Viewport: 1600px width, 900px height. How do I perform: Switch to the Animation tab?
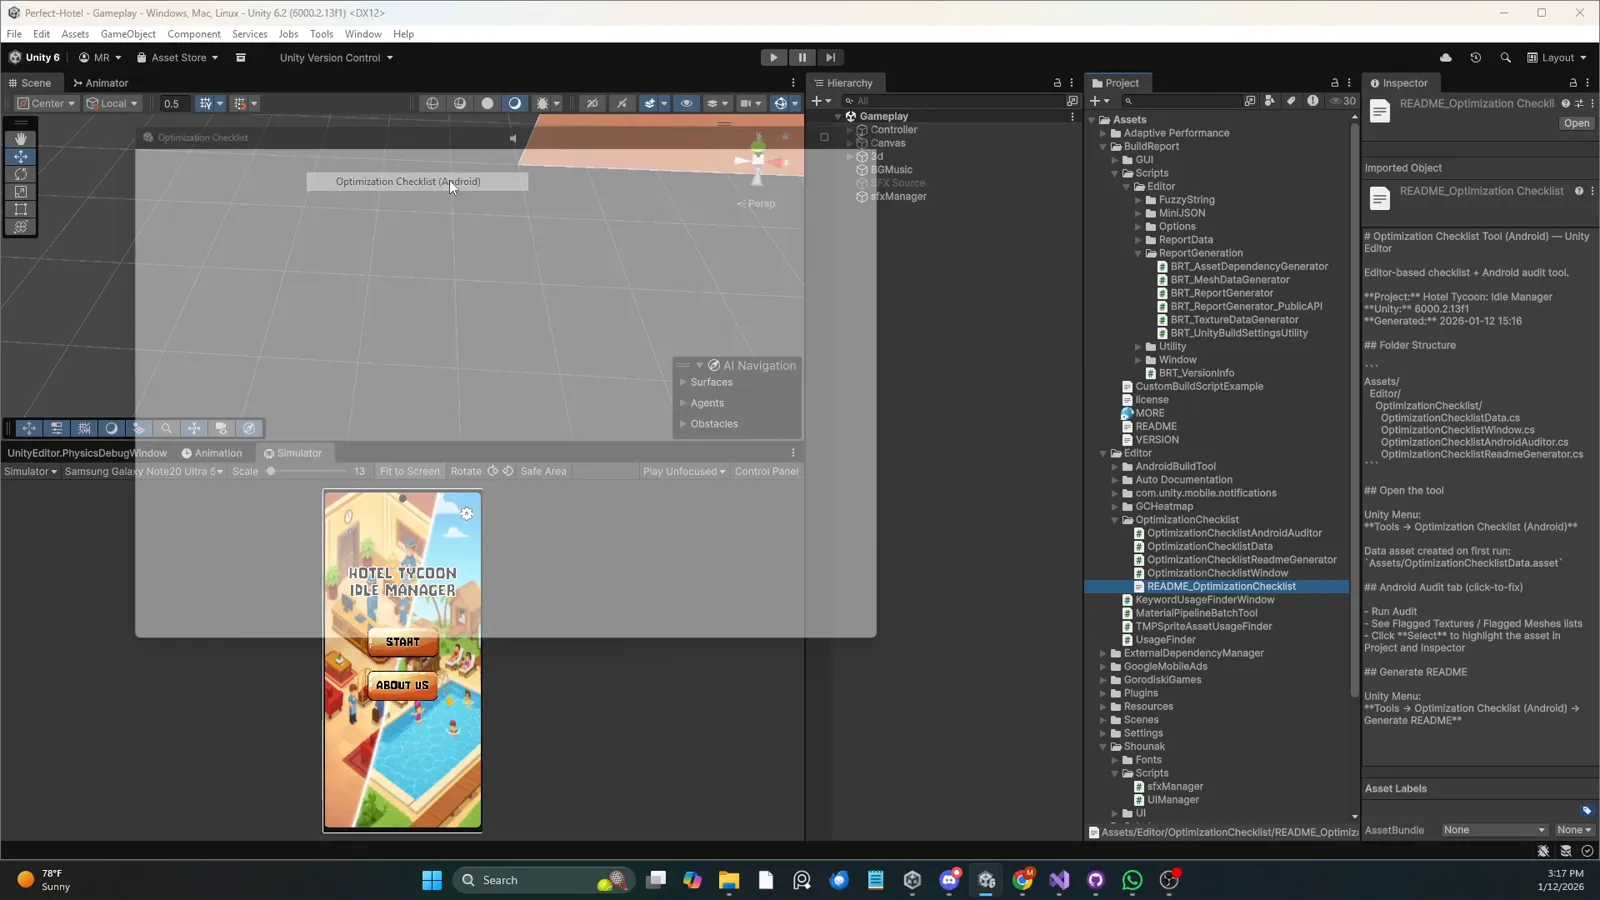click(x=212, y=453)
